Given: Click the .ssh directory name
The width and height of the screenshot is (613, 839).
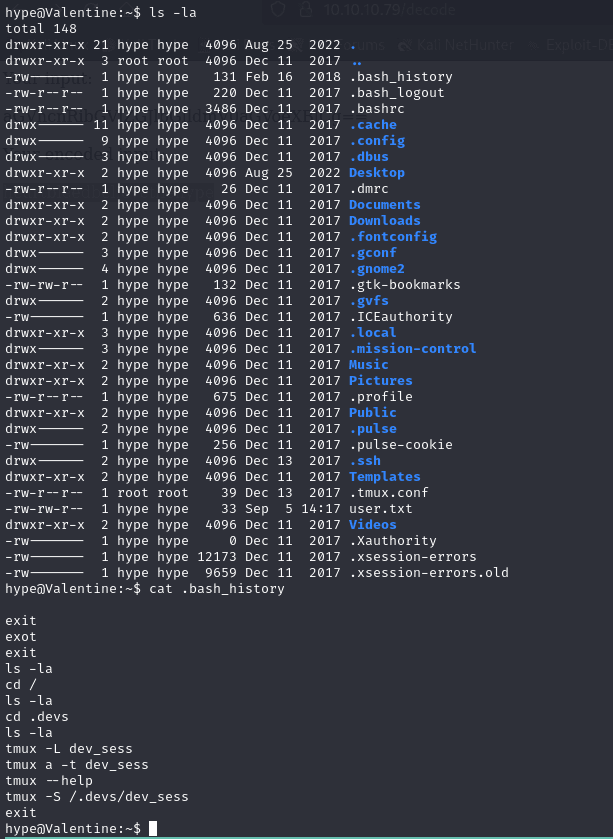Looking at the screenshot, I should coord(365,461).
